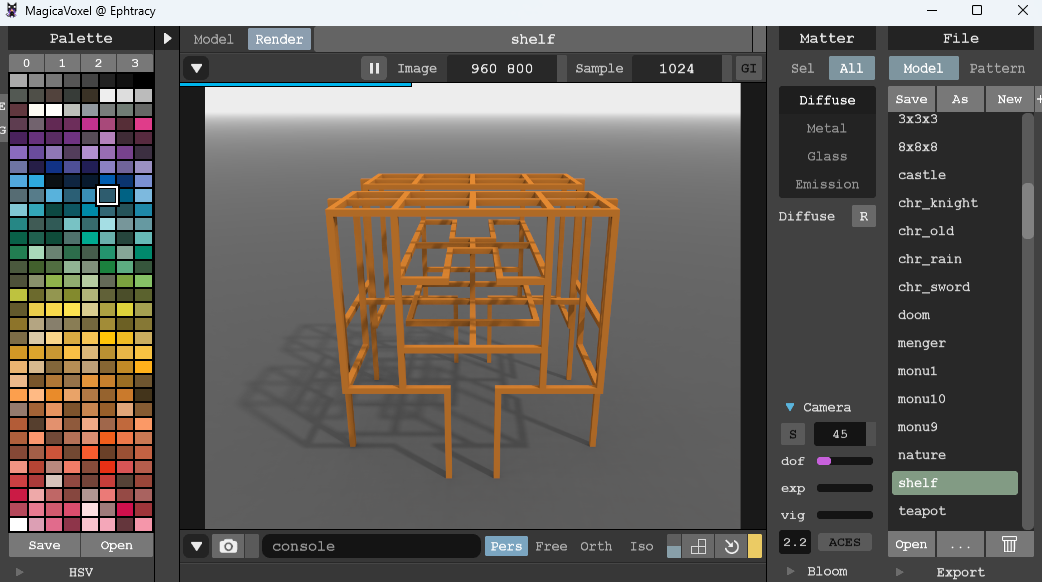The image size is (1042, 582).
Task: Take a snapshot using the camera icon
Action: pyautogui.click(x=228, y=545)
